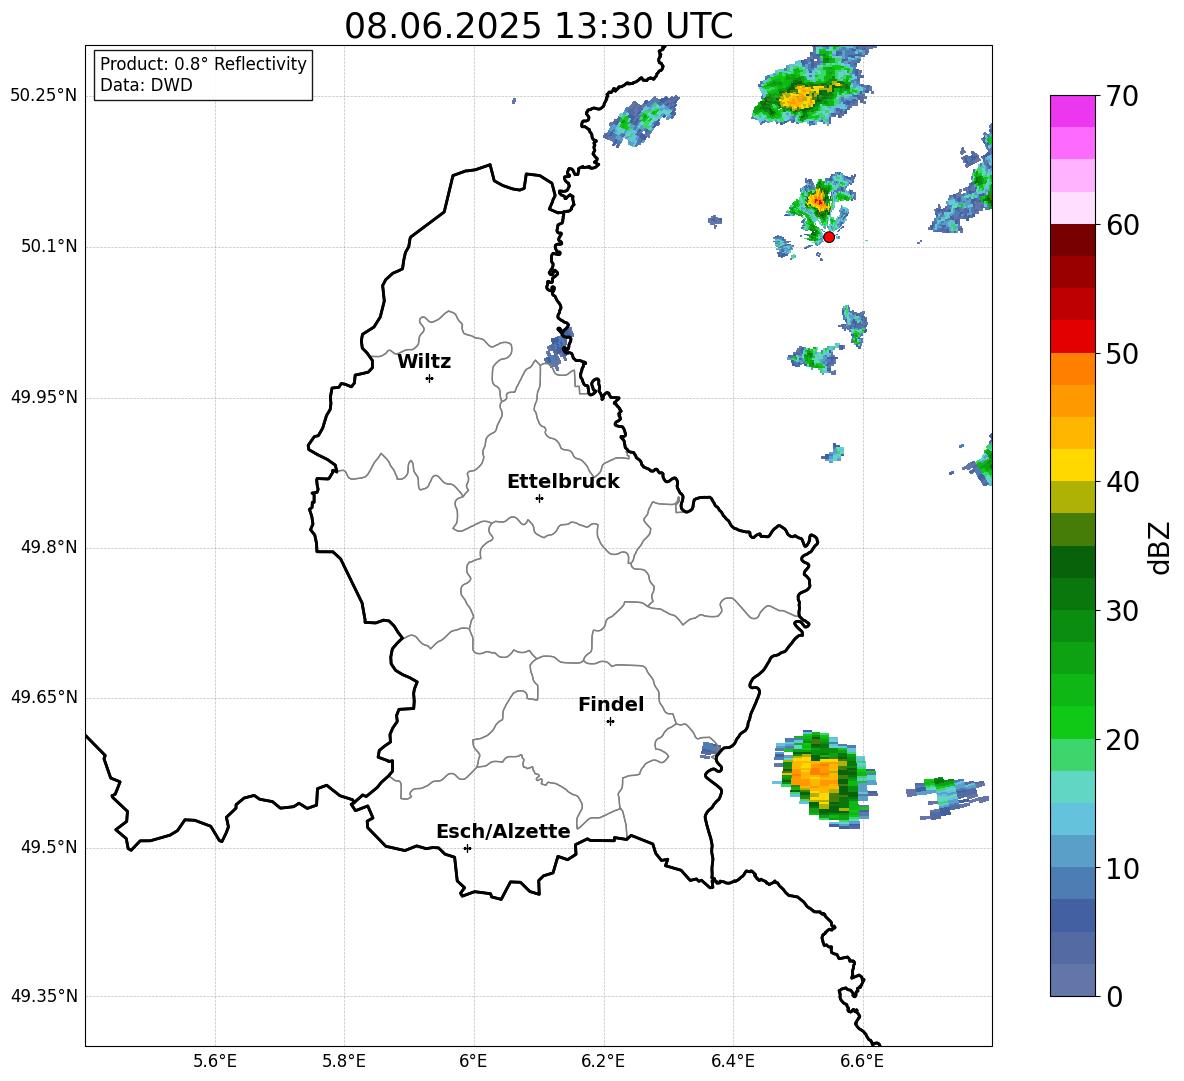Click the 49.95°N latitude label

(44, 397)
